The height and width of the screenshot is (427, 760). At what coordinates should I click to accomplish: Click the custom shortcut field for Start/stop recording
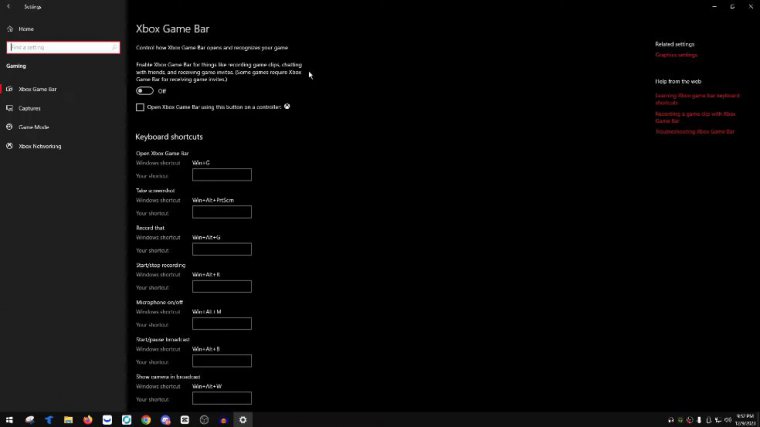pyautogui.click(x=221, y=287)
